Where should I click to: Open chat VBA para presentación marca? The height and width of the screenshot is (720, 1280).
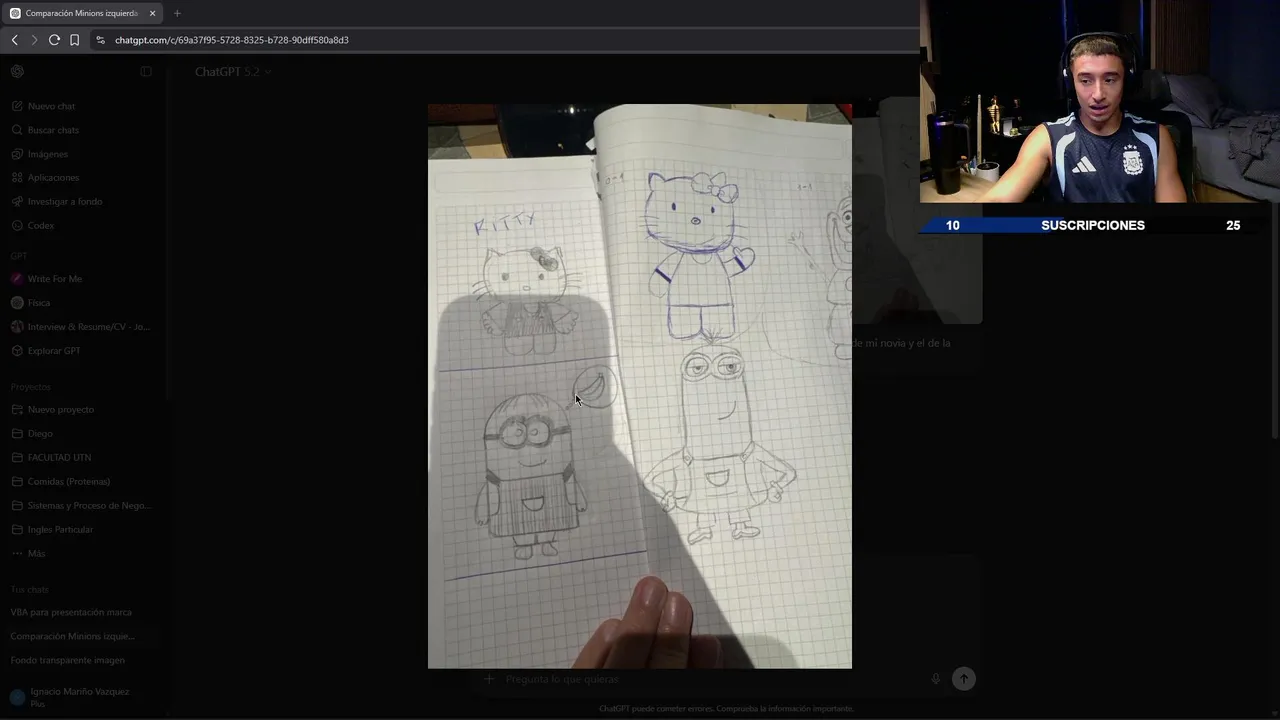tap(71, 612)
